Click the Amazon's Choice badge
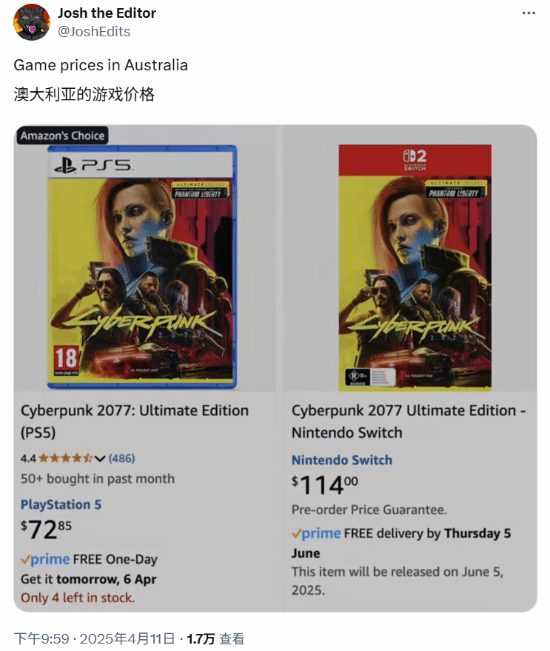This screenshot has width=550, height=651. click(62, 135)
